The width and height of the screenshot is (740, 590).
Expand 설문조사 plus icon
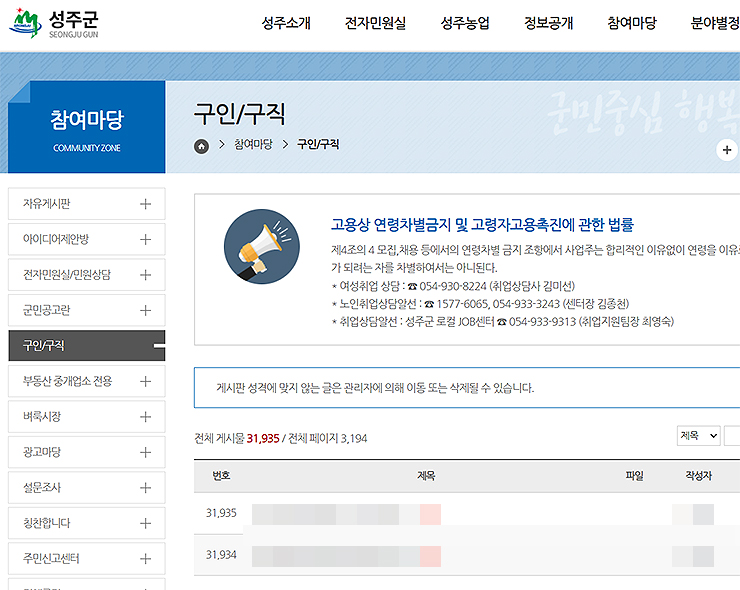pyautogui.click(x=145, y=488)
